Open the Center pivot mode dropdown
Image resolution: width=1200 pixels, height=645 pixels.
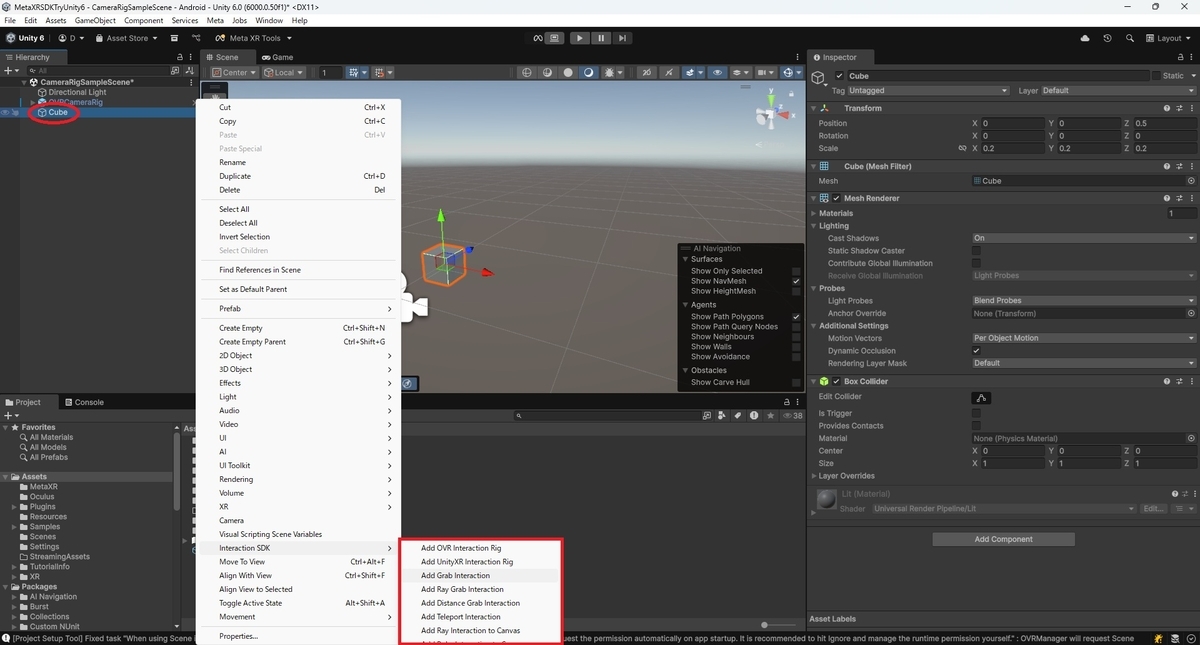(234, 72)
